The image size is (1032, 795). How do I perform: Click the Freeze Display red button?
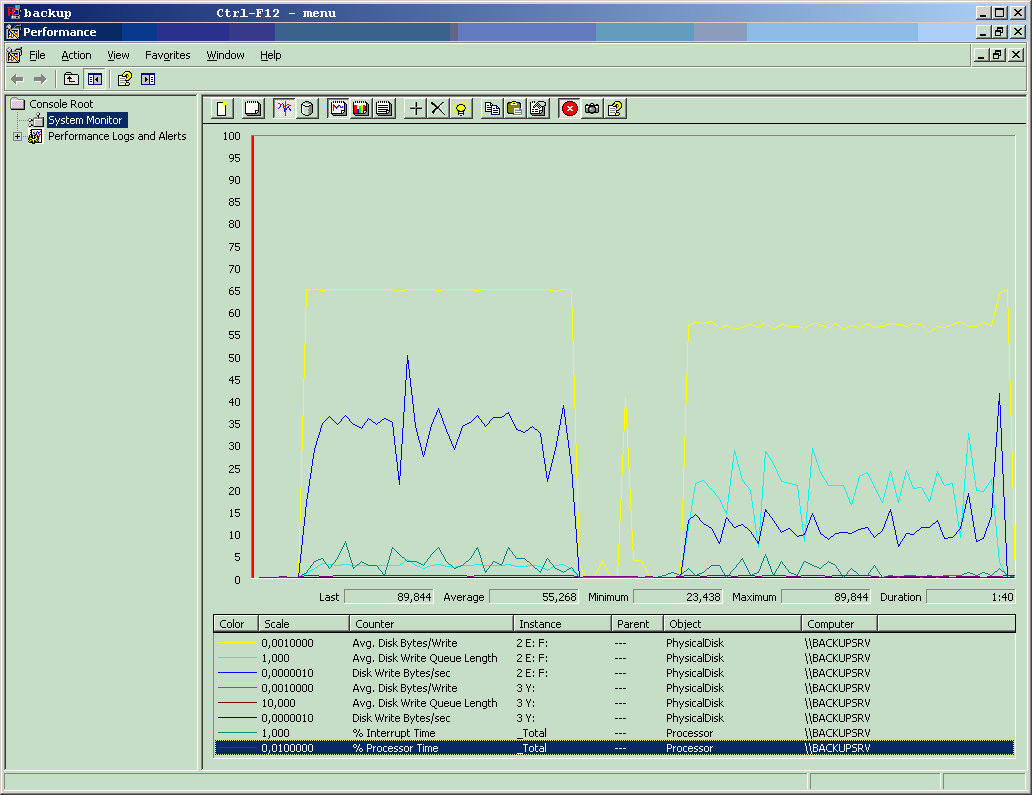(570, 108)
